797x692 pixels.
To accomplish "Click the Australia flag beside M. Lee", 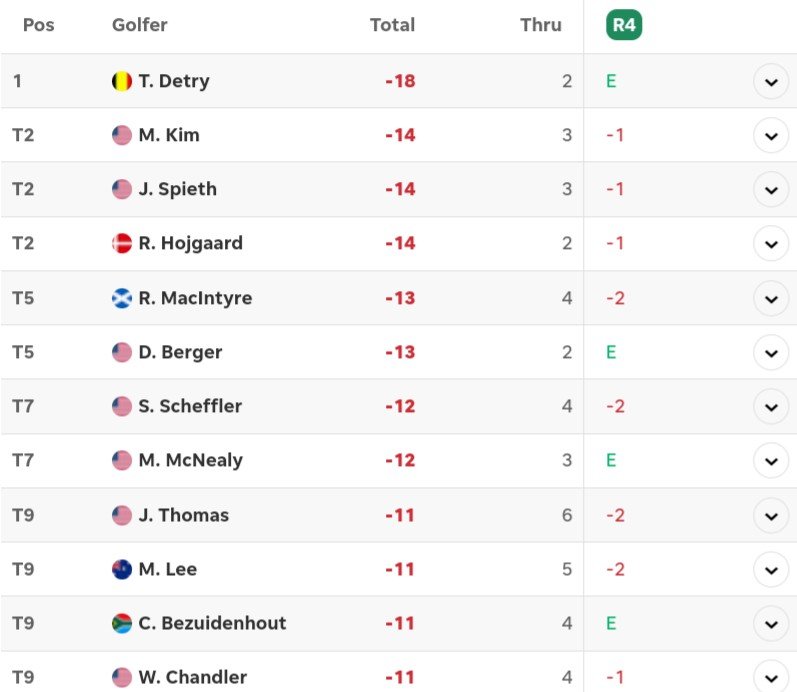I will (121, 569).
